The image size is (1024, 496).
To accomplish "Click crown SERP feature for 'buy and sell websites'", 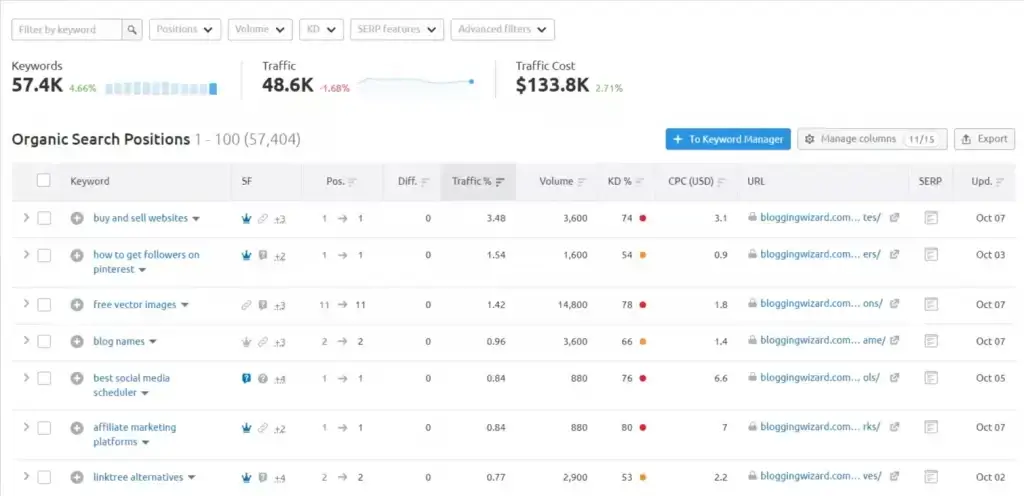I will coord(246,219).
